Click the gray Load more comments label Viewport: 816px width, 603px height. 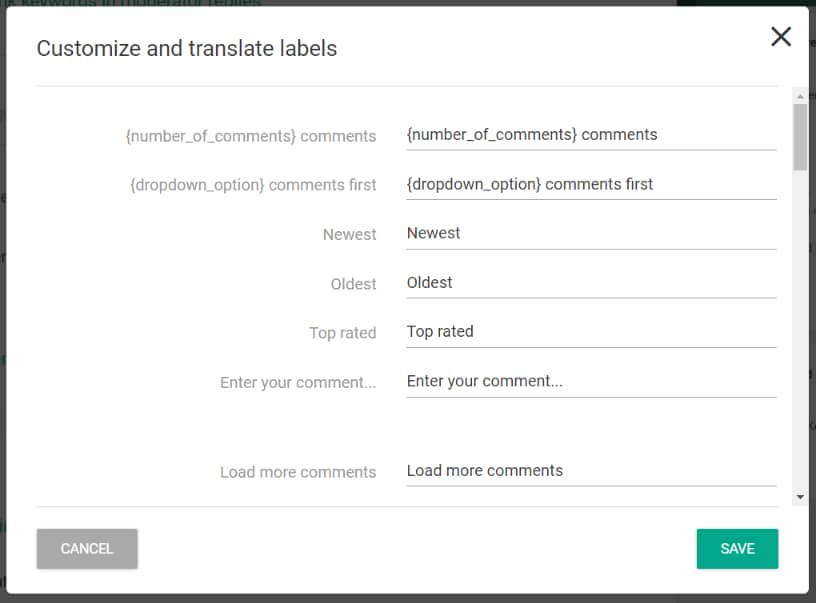point(298,472)
